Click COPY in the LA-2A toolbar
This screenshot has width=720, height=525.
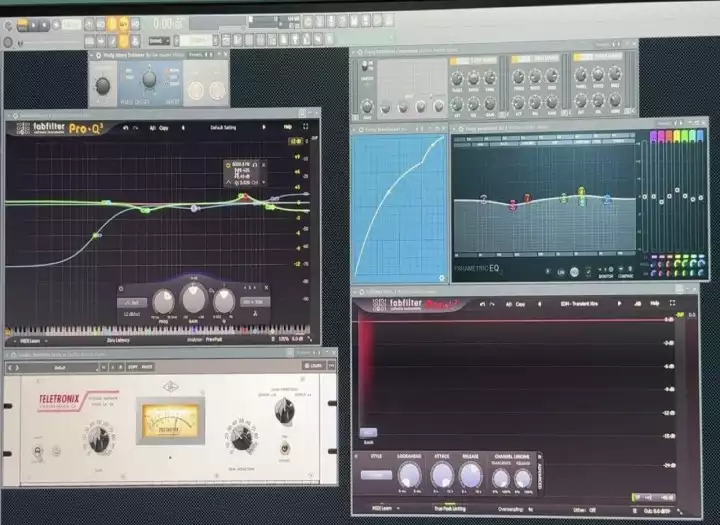[x=133, y=367]
